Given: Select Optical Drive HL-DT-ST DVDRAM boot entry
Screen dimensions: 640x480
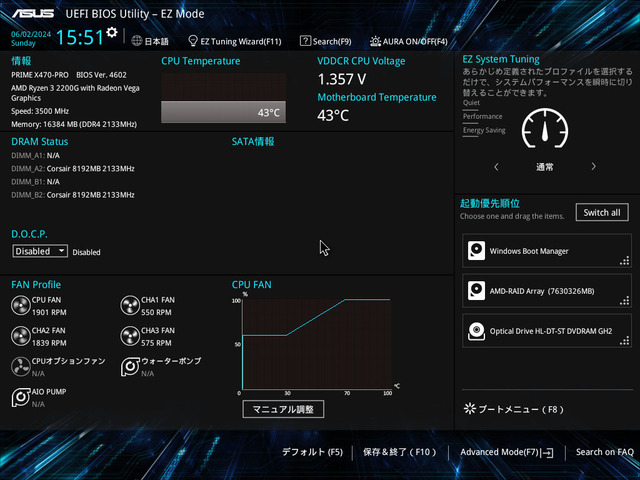Looking at the screenshot, I should [x=547, y=331].
